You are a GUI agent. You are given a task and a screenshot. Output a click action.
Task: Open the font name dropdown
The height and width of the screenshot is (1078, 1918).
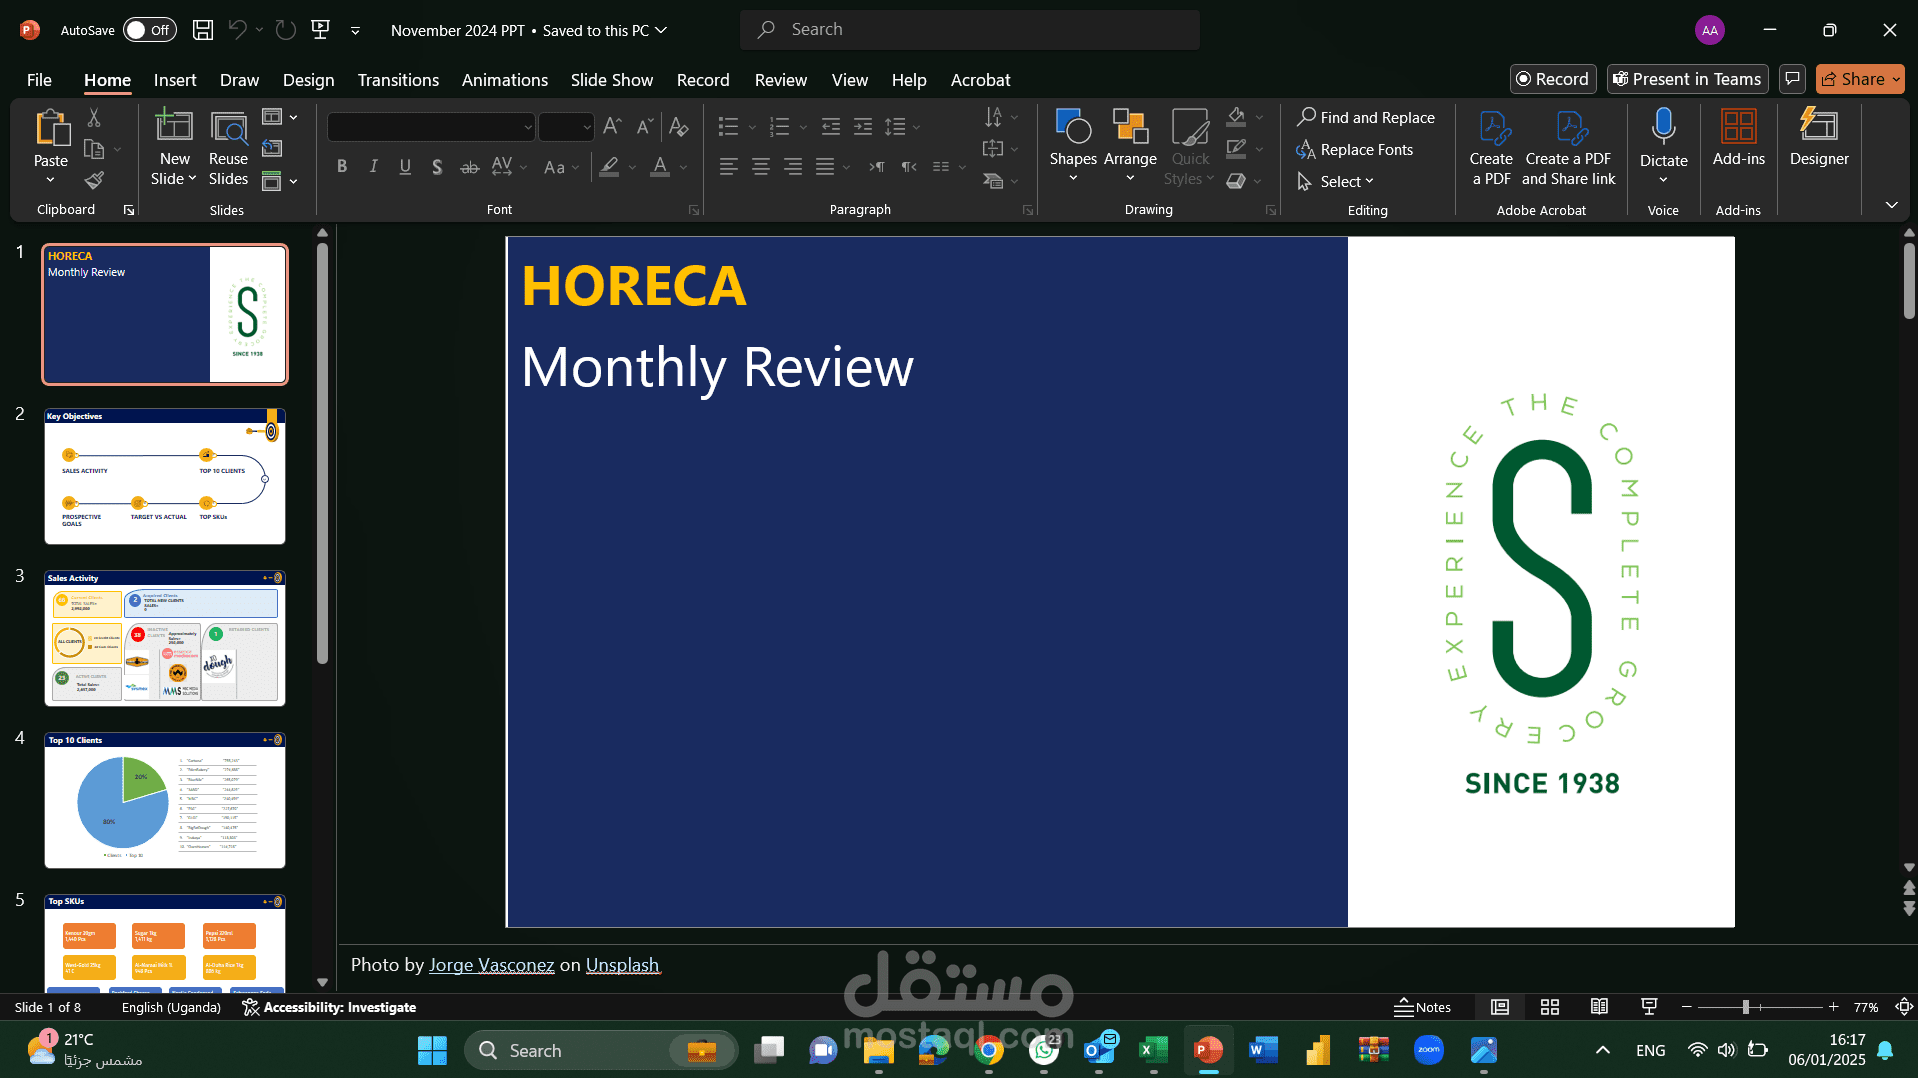528,127
